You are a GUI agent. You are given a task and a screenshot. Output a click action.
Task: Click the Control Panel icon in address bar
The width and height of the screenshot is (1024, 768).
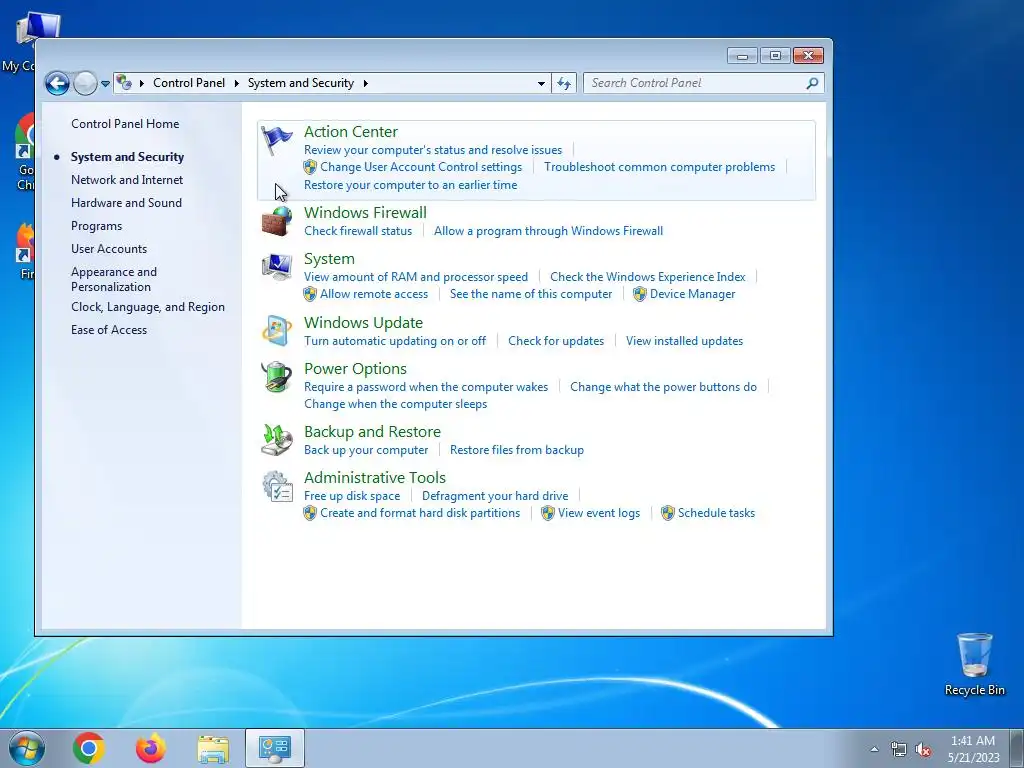point(123,83)
